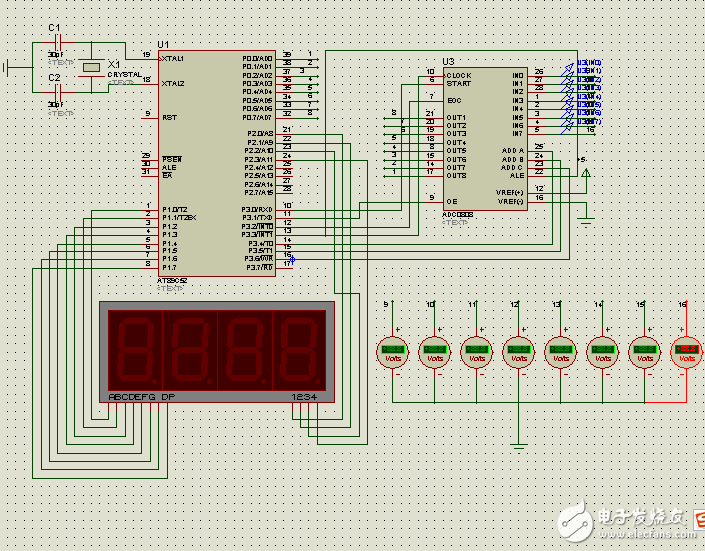Click the XTAL2 pin label on U1
The width and height of the screenshot is (705, 551).
tap(173, 84)
